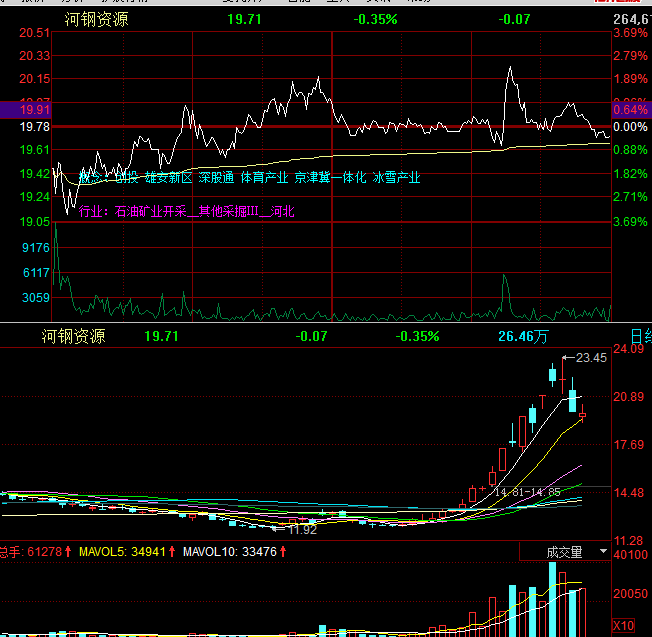Select the 20.89 K-line price axis label
Screen dimensions: 652x637
(x=628, y=397)
